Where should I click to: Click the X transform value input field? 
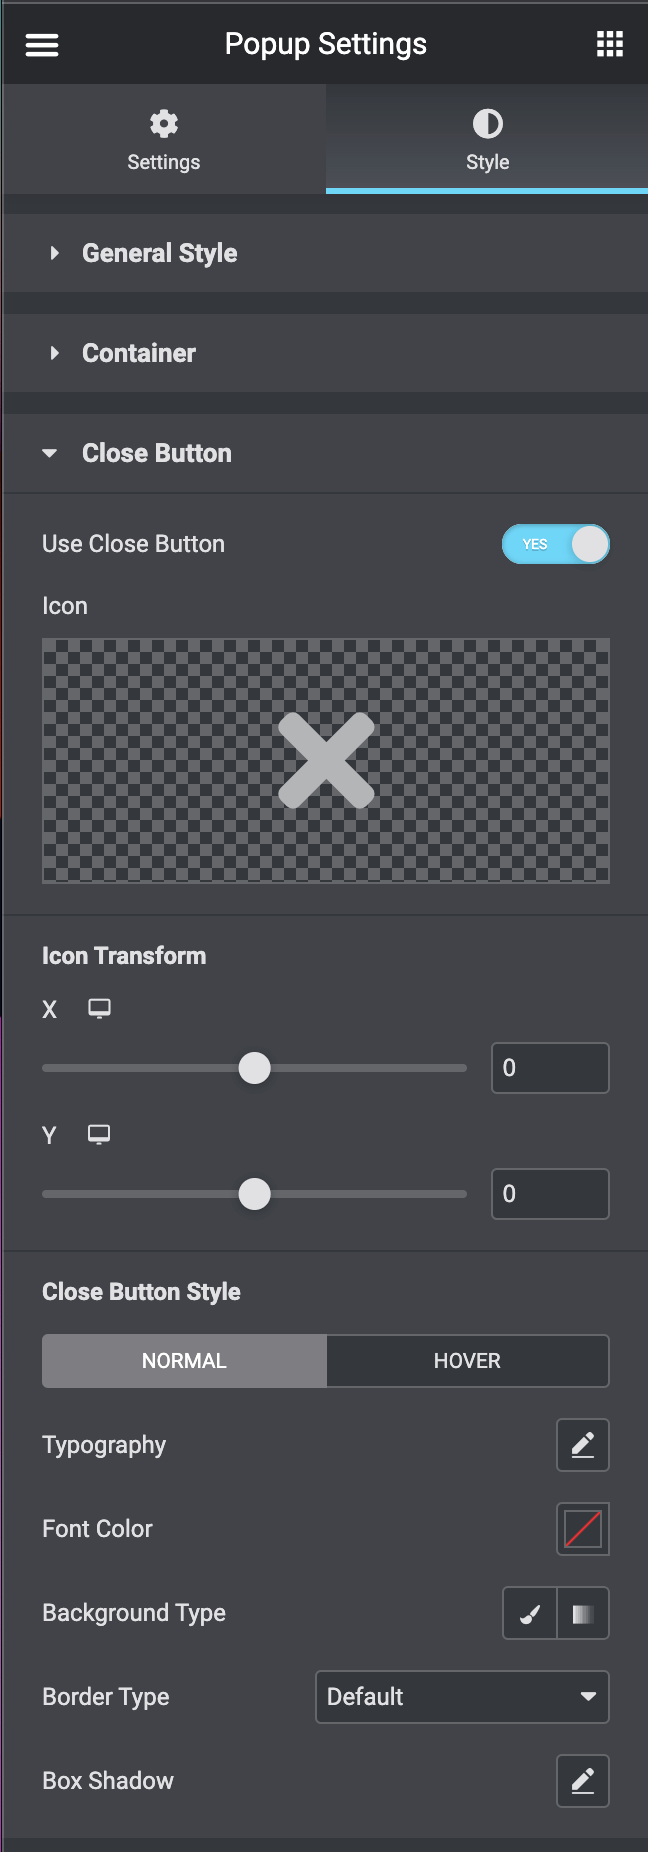(550, 1067)
